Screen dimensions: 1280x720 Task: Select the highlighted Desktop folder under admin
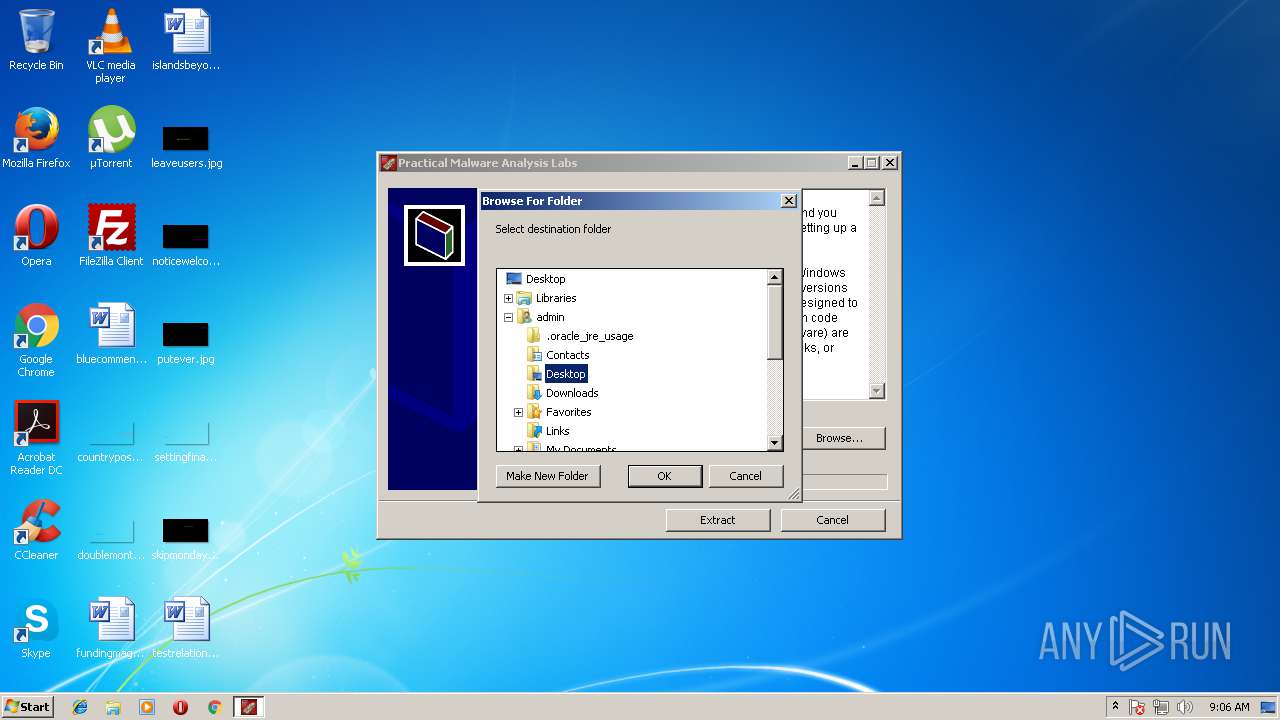click(565, 374)
